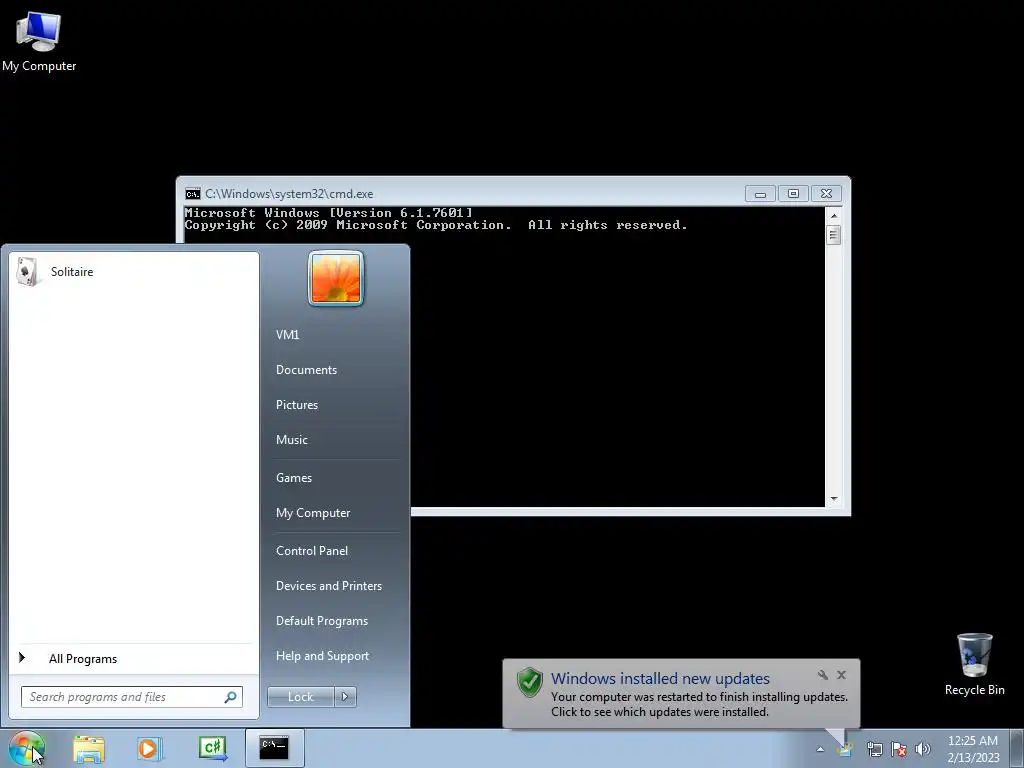Open Default Programs
The height and width of the screenshot is (768, 1024).
tap(321, 621)
